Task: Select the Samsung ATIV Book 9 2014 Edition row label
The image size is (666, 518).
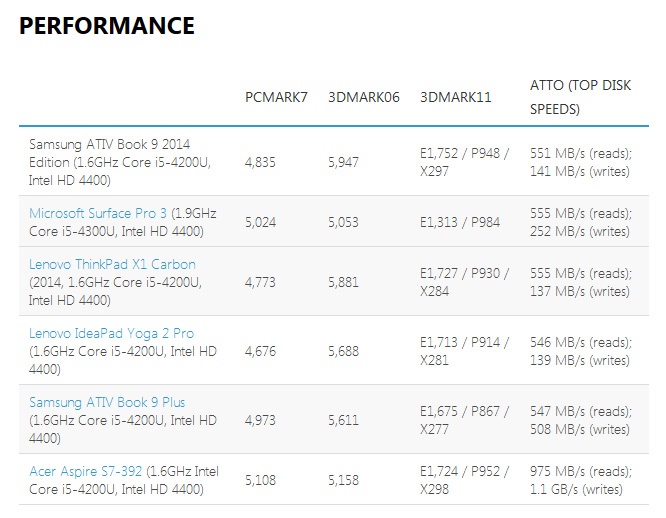Action: pos(120,162)
